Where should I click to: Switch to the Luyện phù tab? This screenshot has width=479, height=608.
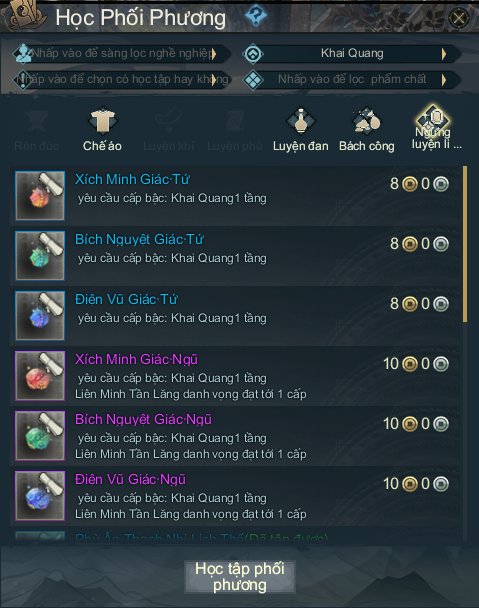(x=235, y=130)
